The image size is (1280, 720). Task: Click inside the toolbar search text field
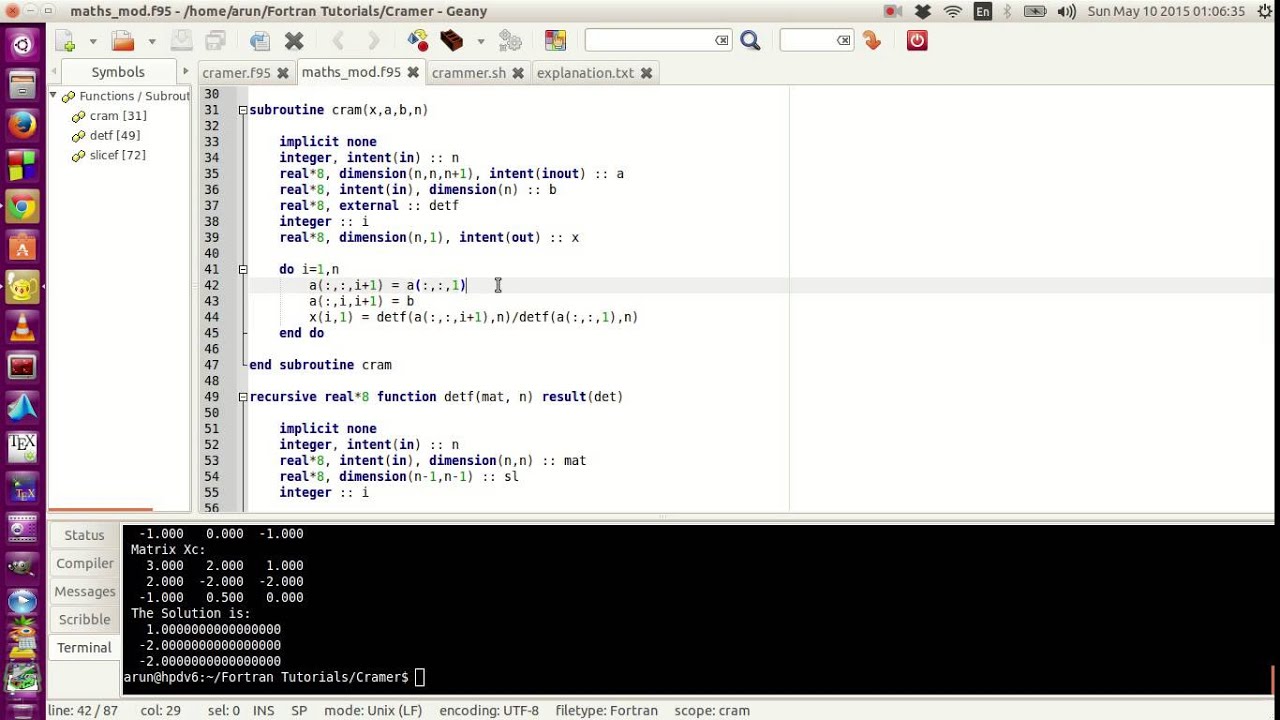coord(650,40)
